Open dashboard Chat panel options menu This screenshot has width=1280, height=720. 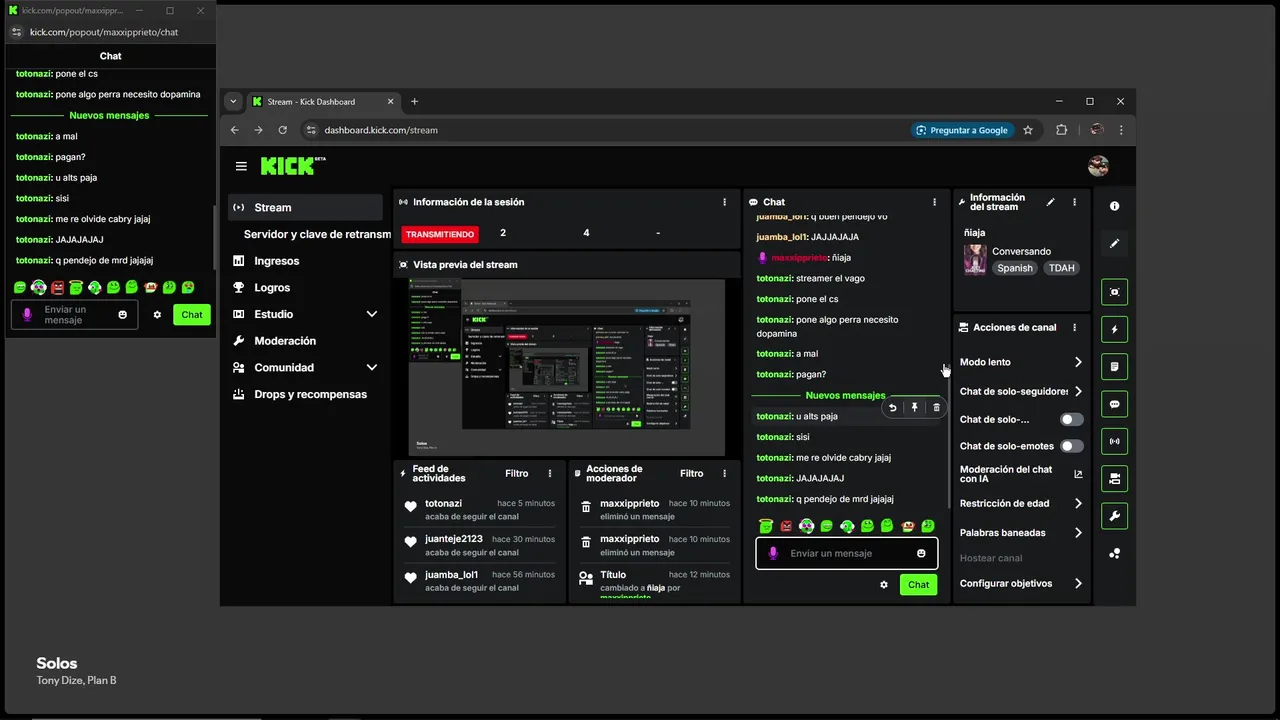click(935, 202)
